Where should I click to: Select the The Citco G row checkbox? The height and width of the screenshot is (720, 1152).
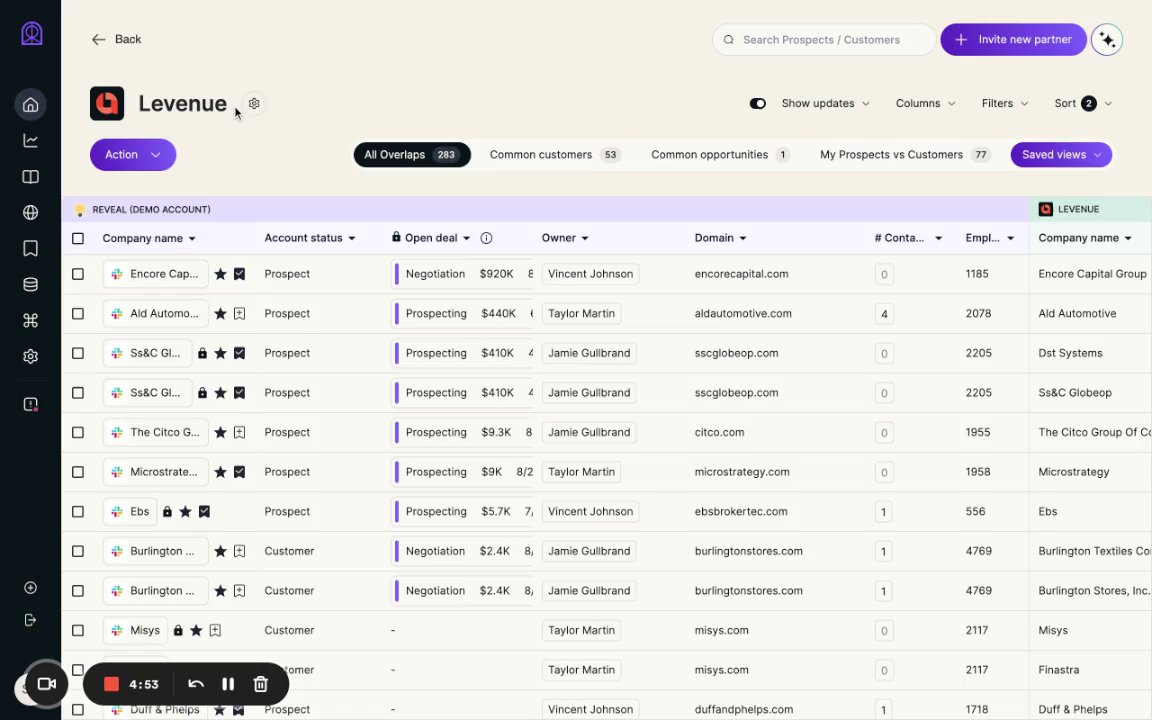click(78, 433)
